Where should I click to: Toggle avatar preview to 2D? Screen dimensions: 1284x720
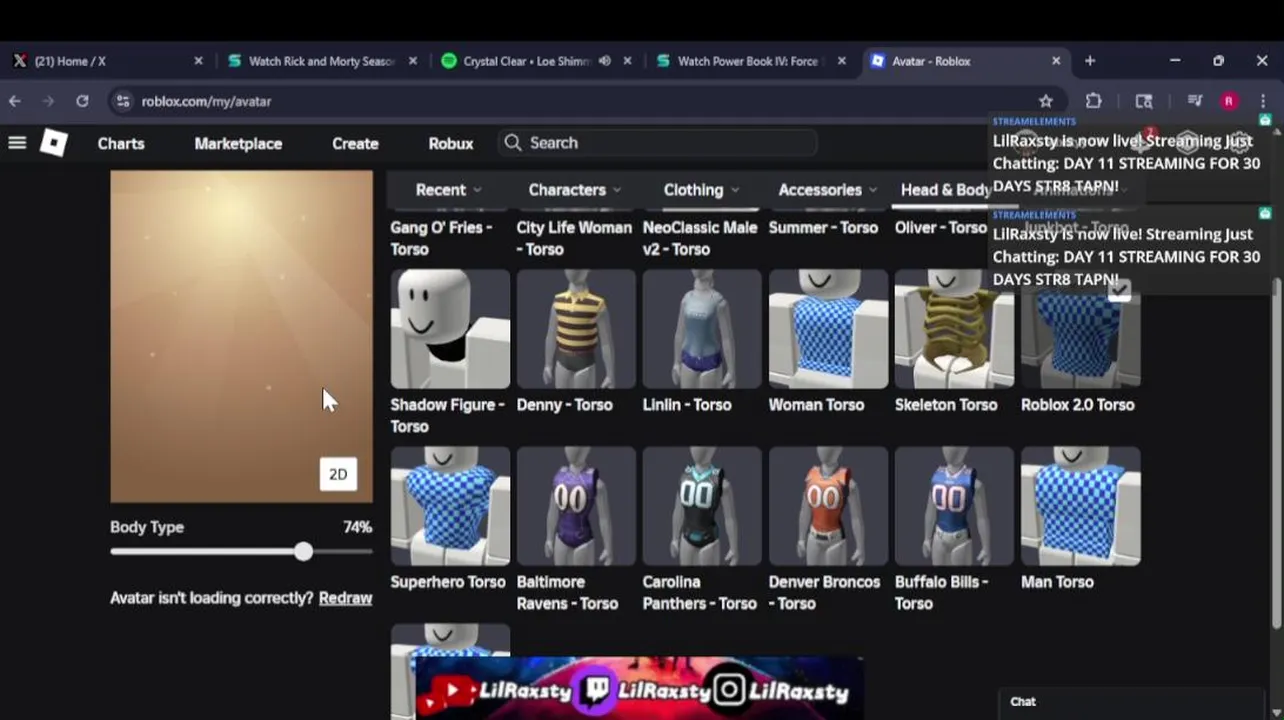338,474
